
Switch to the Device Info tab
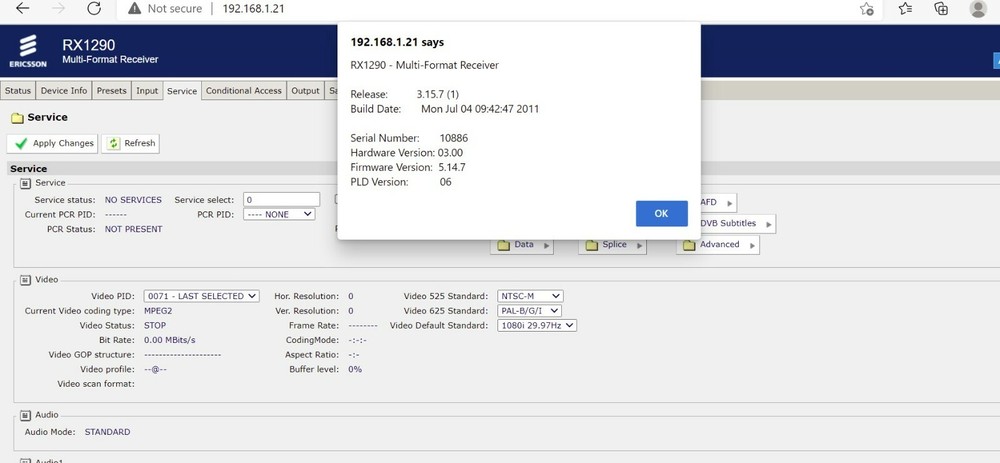pyautogui.click(x=64, y=91)
